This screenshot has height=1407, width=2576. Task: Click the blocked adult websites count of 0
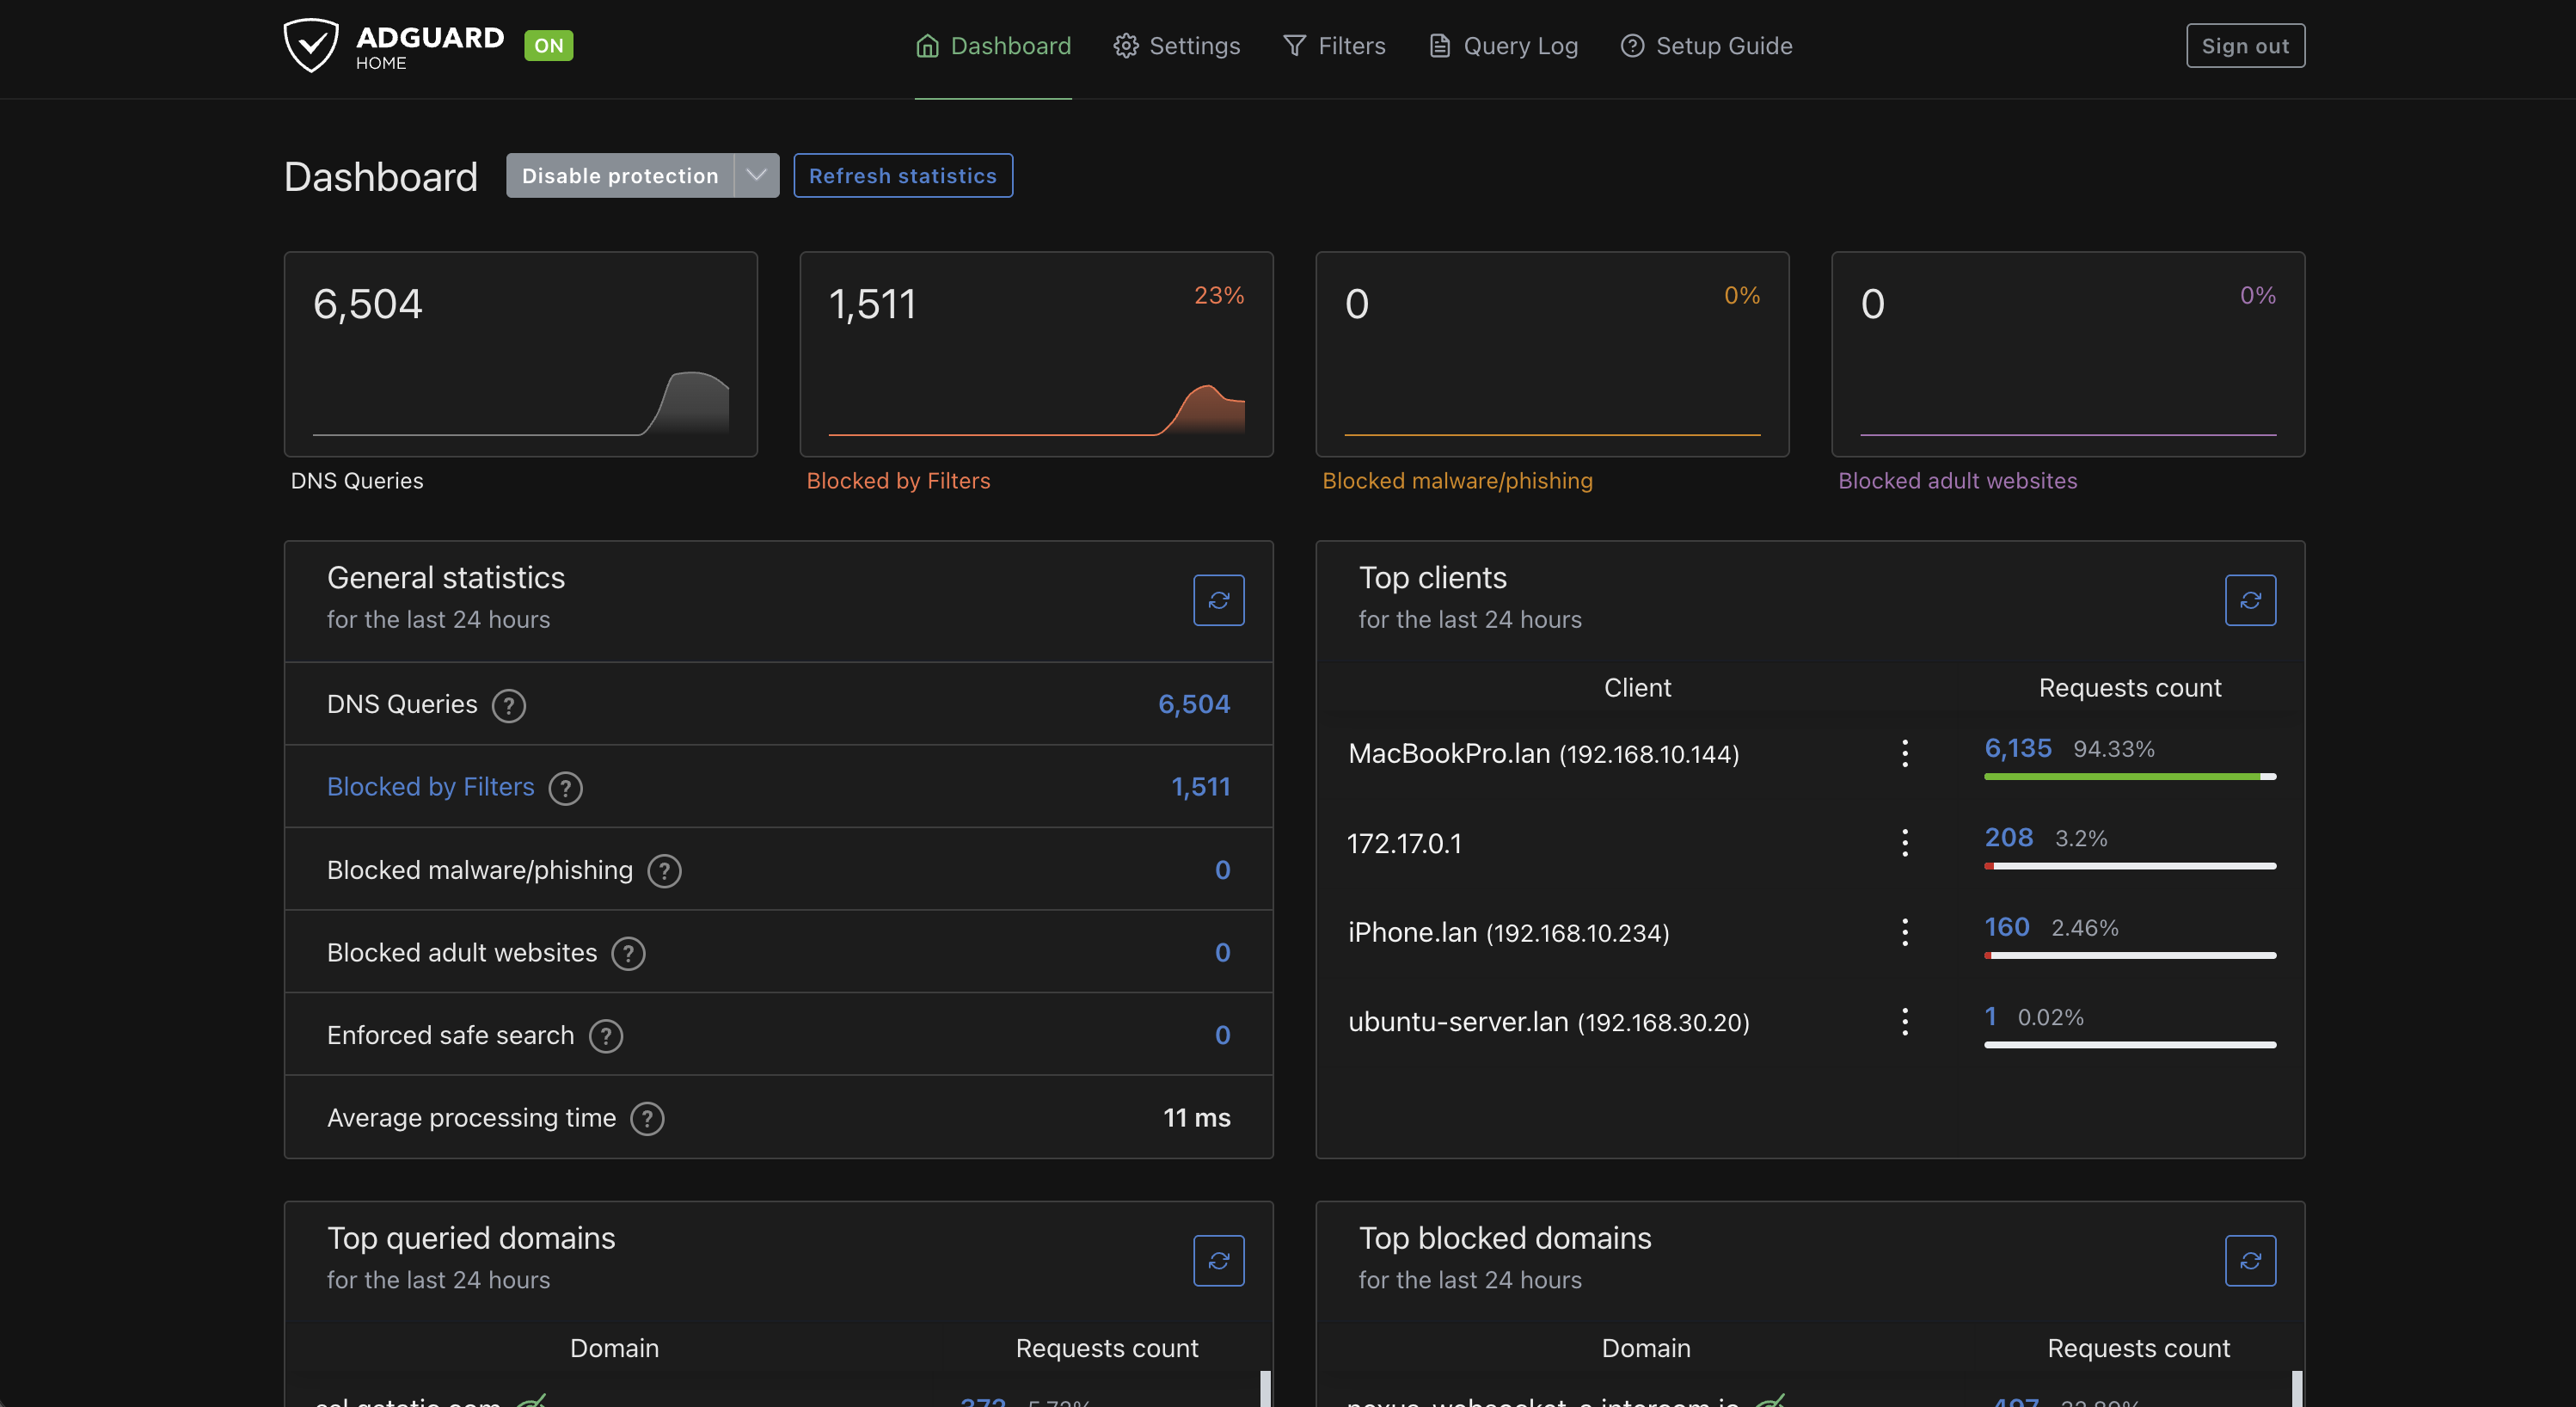[x=1222, y=952]
